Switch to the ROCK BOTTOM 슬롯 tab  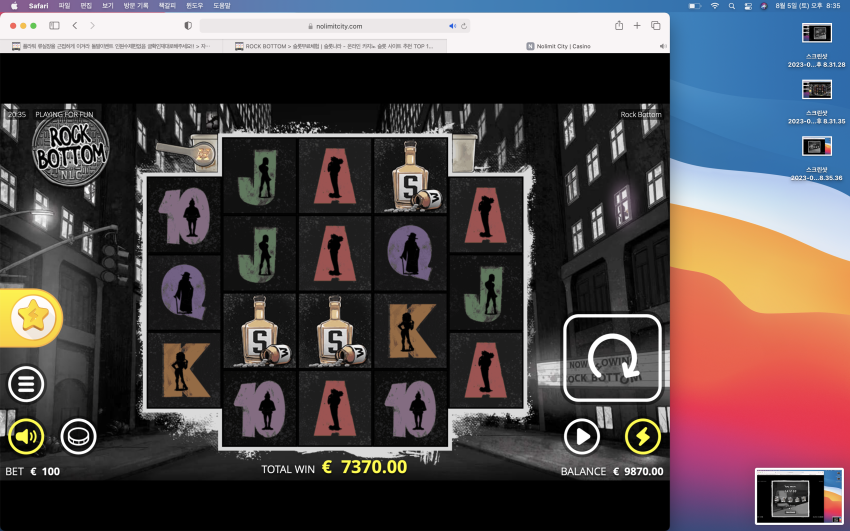tap(334, 46)
